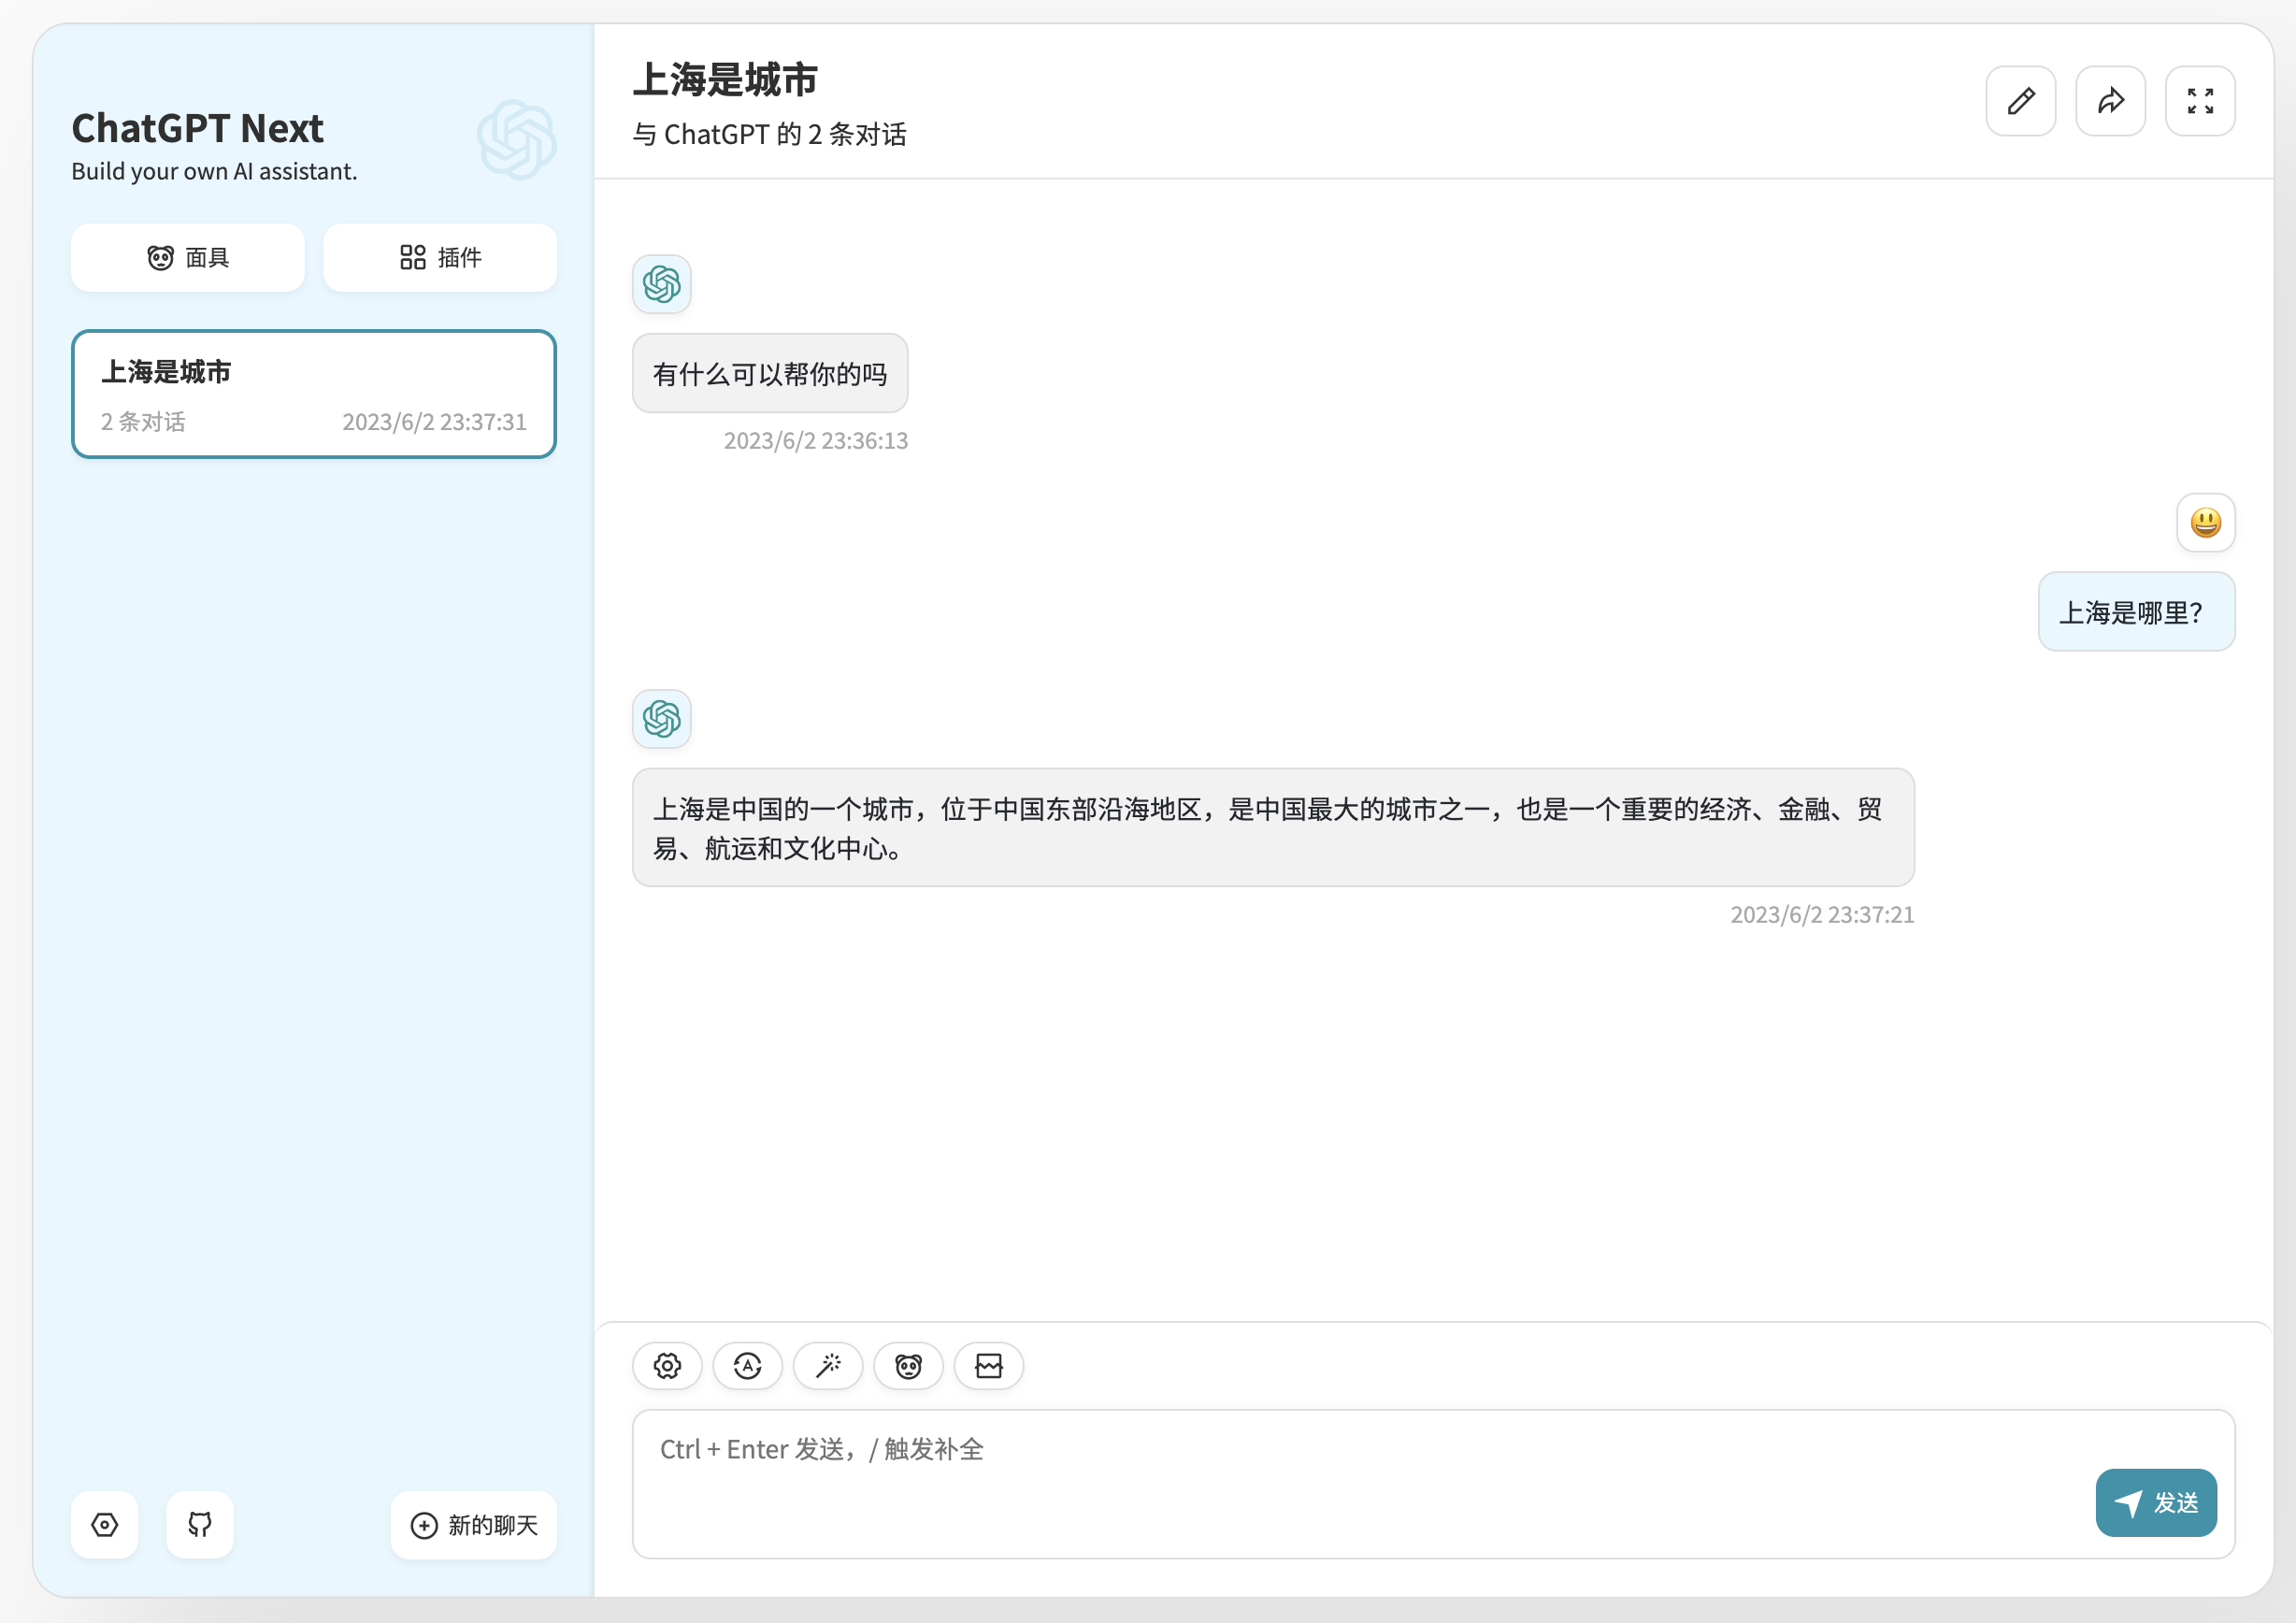Viewport: 2296px width, 1623px height.
Task: Open the 插件 plugins page
Action: point(440,258)
